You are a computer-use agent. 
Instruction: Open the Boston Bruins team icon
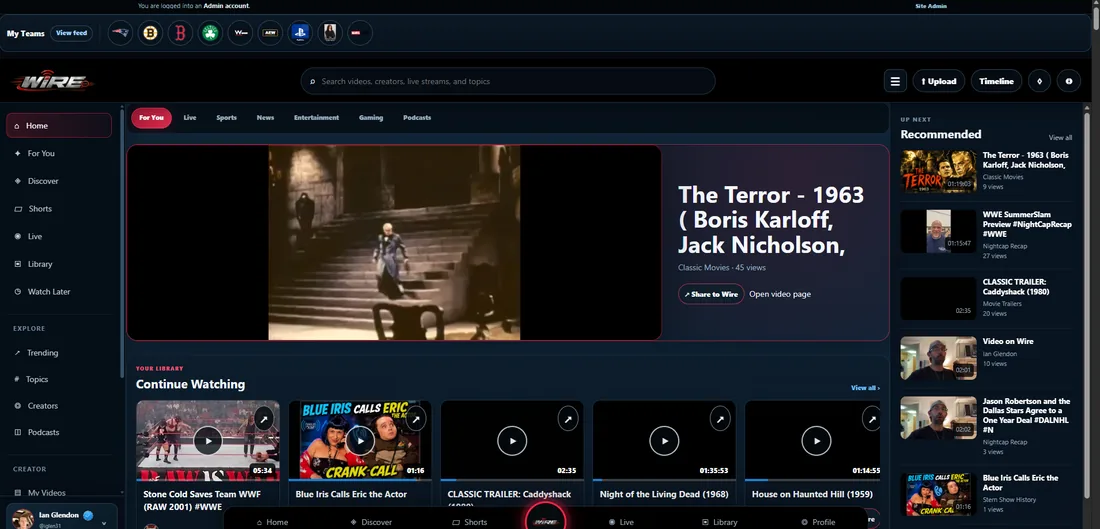pyautogui.click(x=150, y=33)
